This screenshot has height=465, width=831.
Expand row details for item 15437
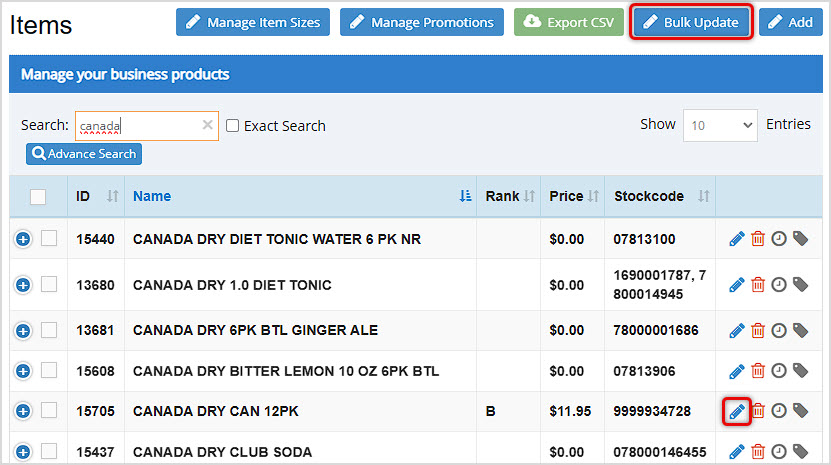click(x=23, y=452)
